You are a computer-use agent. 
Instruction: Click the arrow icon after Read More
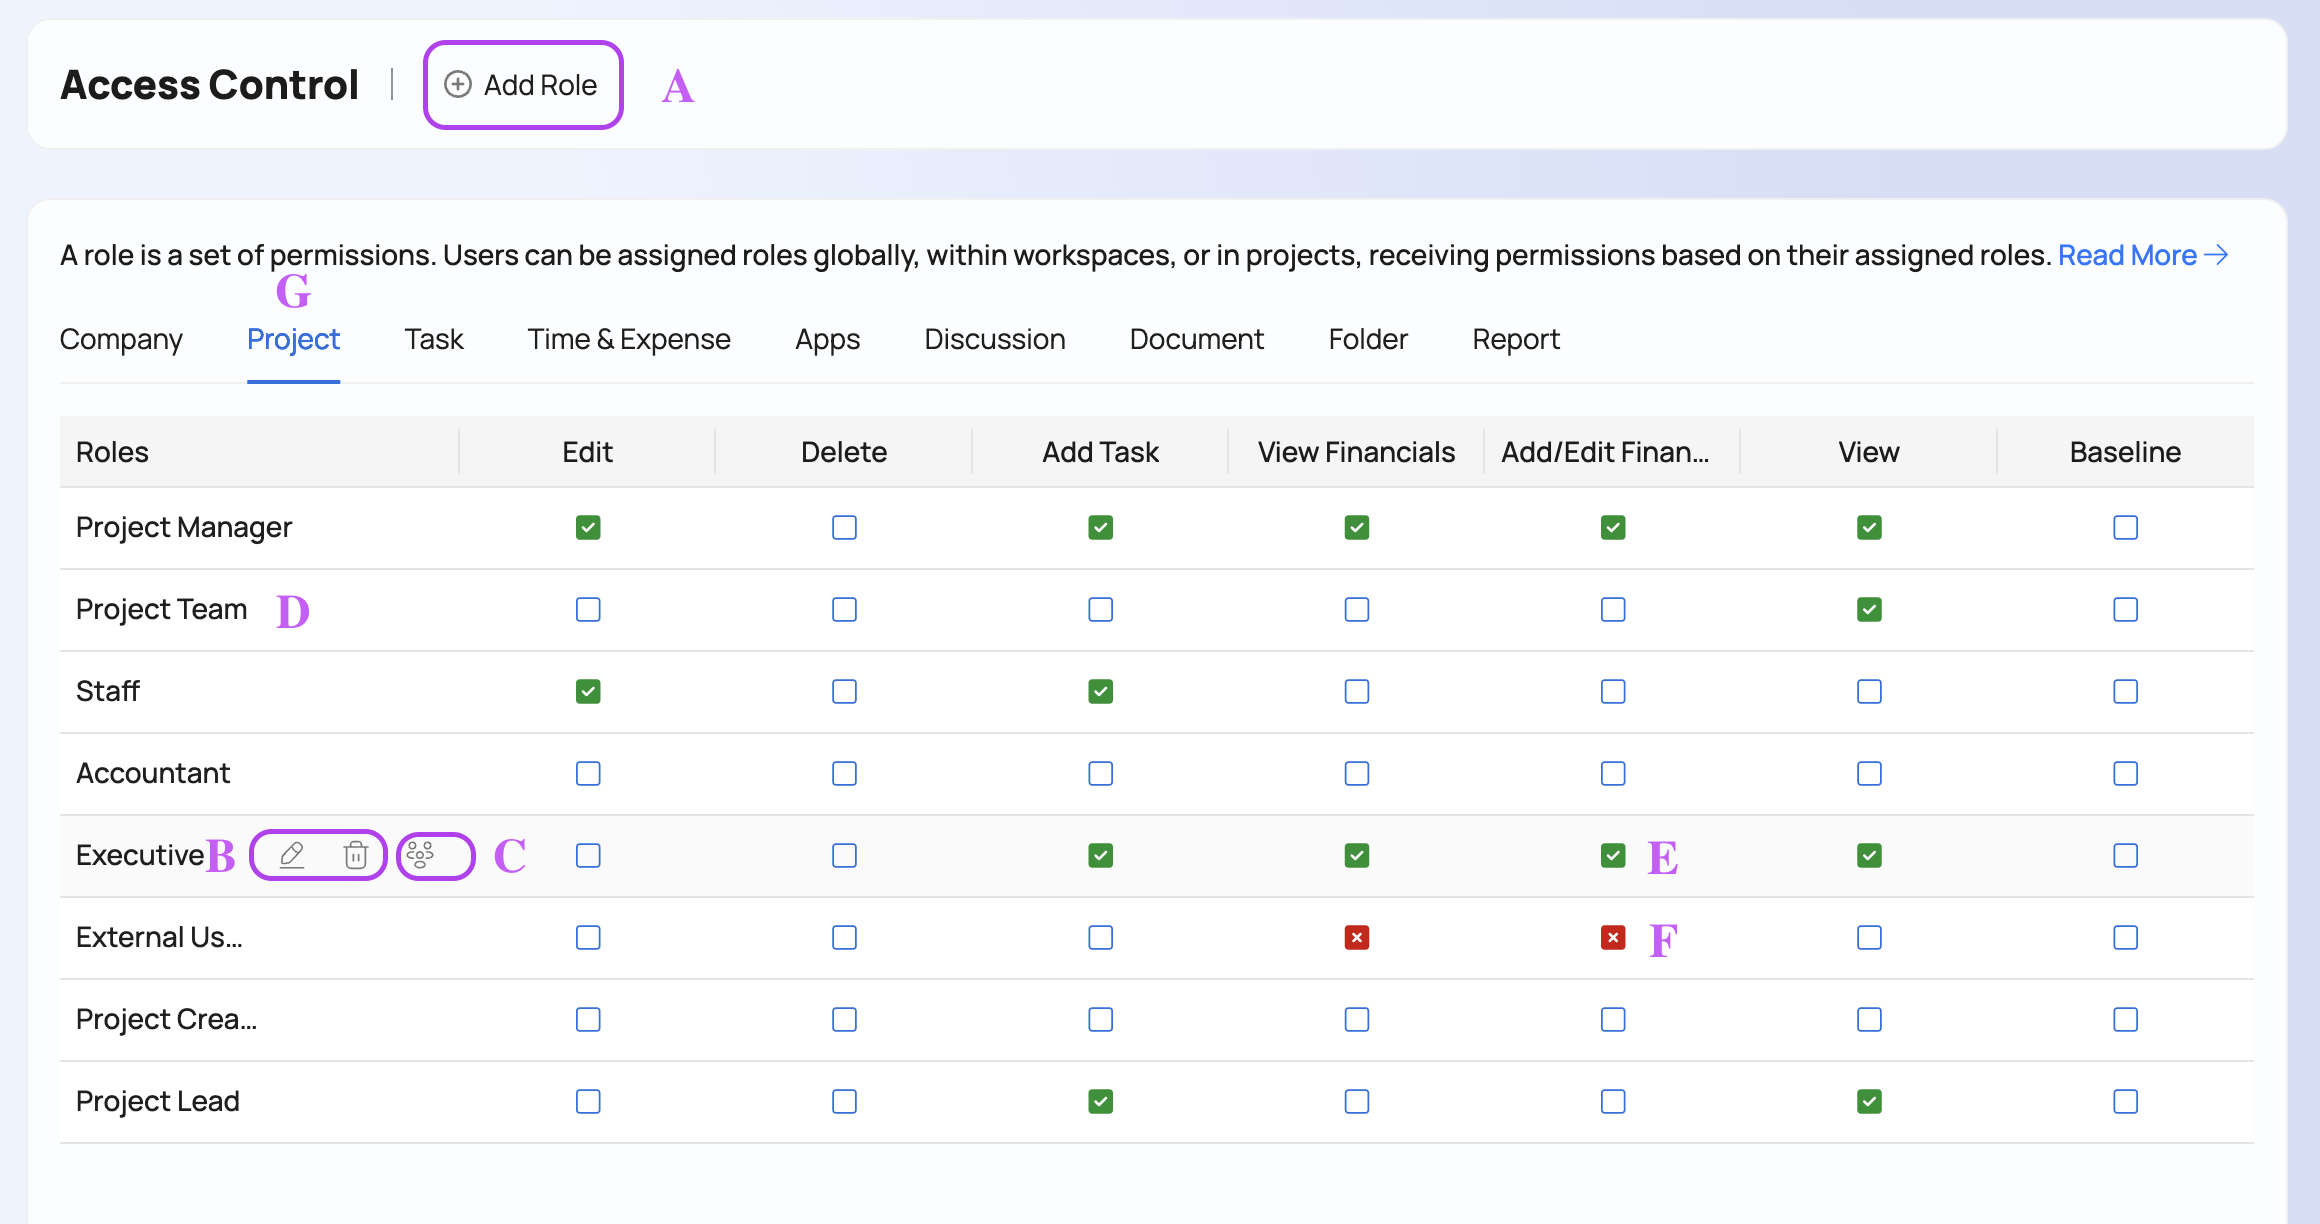[2217, 255]
